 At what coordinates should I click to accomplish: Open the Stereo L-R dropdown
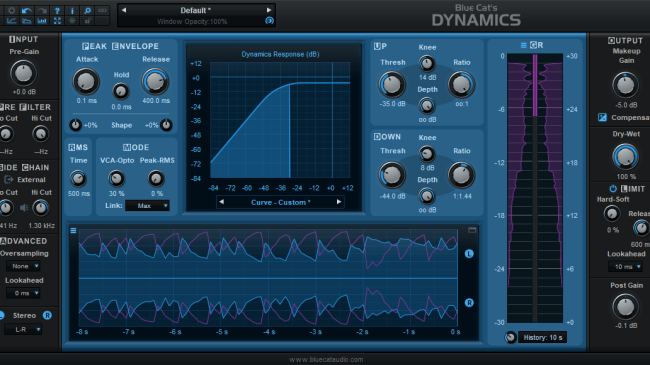pyautogui.click(x=23, y=330)
